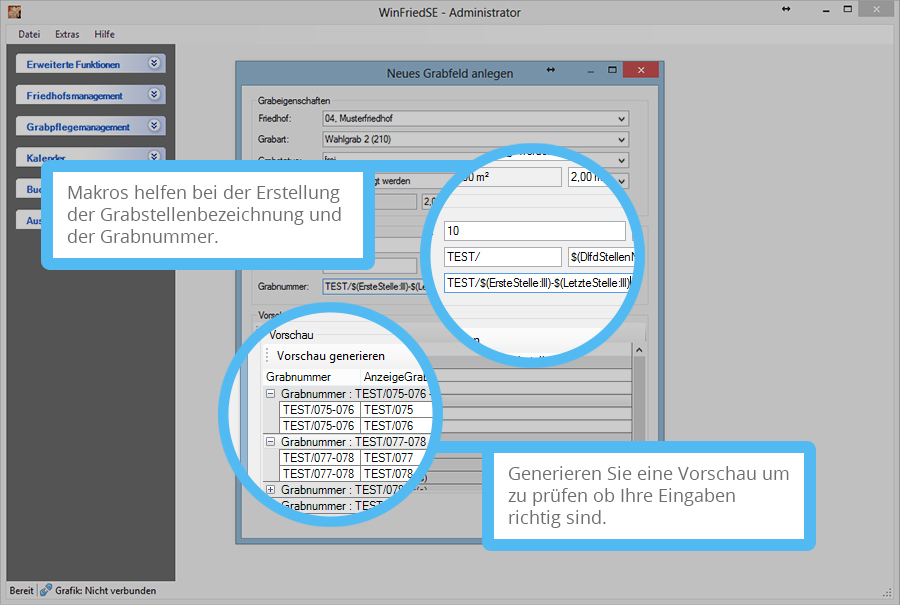Image resolution: width=900 pixels, height=605 pixels.
Task: Expand the collapsed Grabnummer TEST/079 group
Action: click(x=271, y=490)
